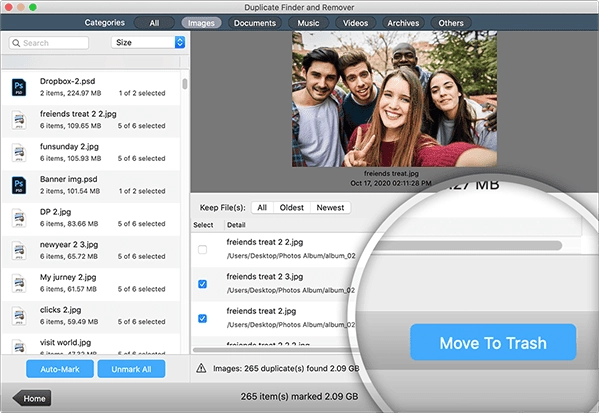The width and height of the screenshot is (599, 414).
Task: Click the JPG file icon for funsunday 2.jpg
Action: [19, 152]
